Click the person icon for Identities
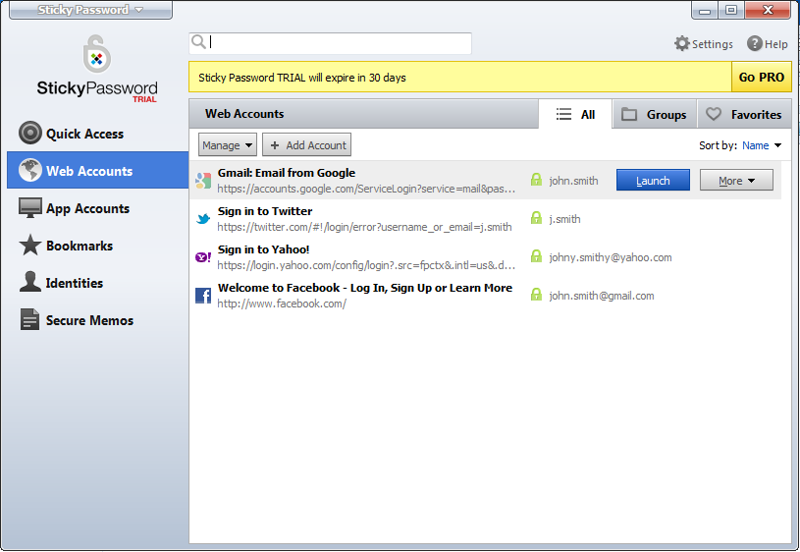This screenshot has width=800, height=552. click(30, 282)
